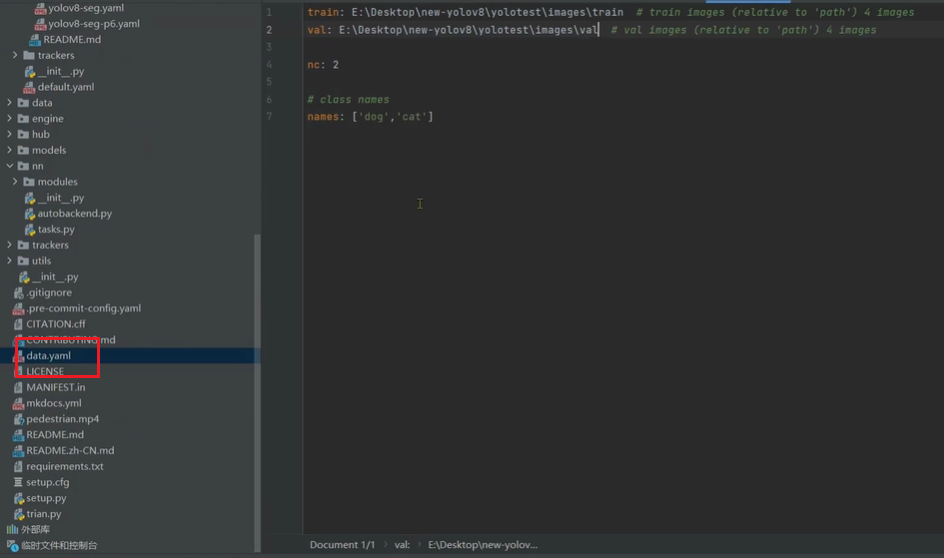The height and width of the screenshot is (558, 944).
Task: Select the 外部库 tree node
Action: click(35, 530)
